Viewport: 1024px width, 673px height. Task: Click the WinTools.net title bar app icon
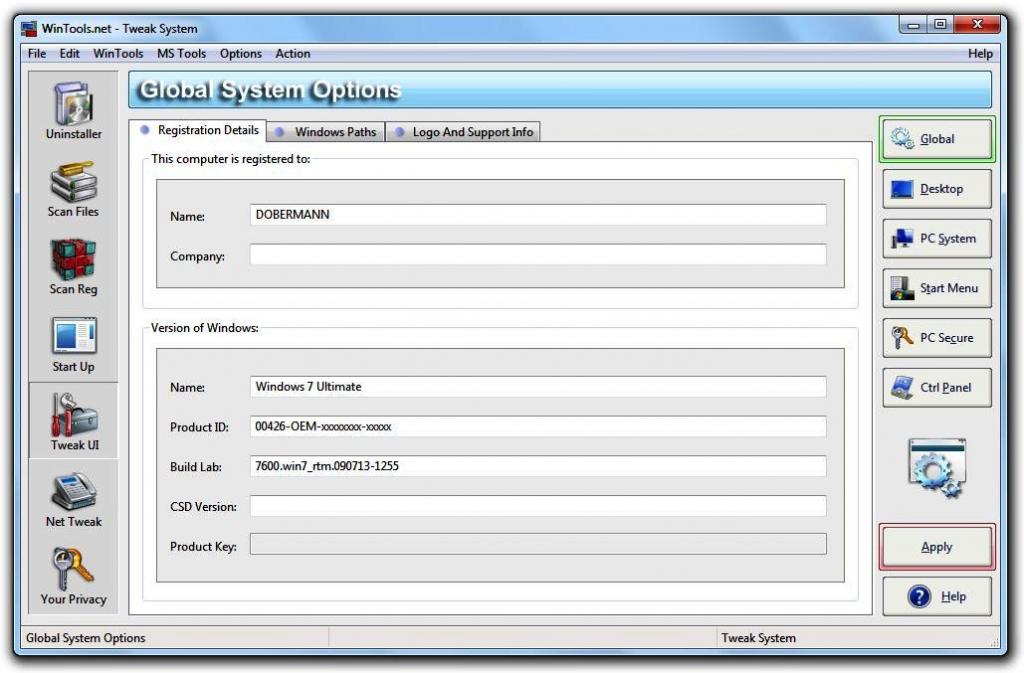pos(29,29)
